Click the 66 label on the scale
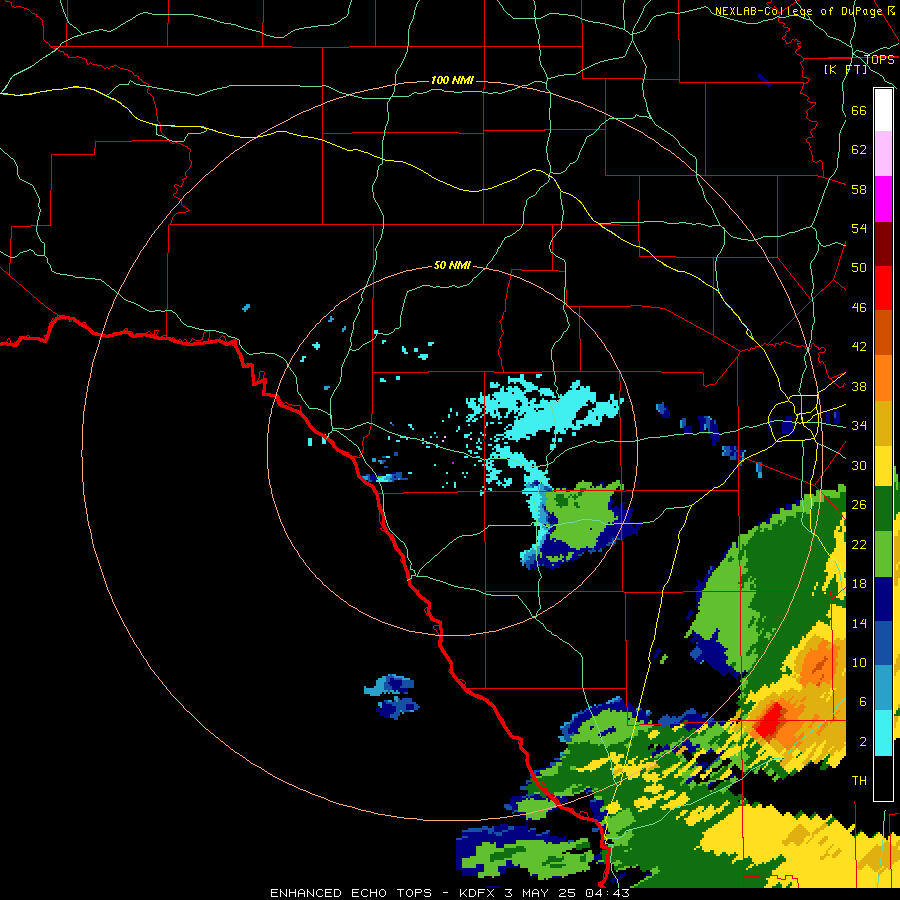 859,110
